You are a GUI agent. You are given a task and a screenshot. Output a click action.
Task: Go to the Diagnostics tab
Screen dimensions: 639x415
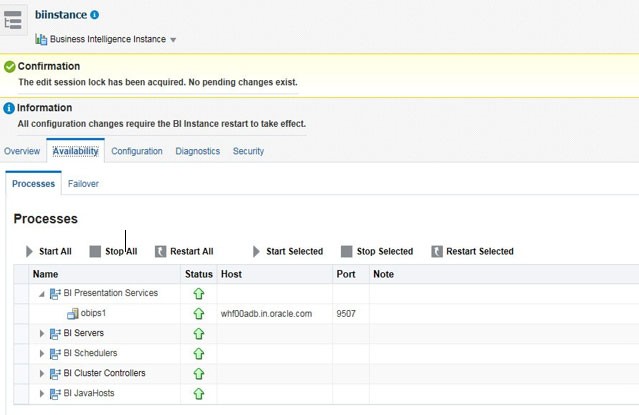point(198,151)
